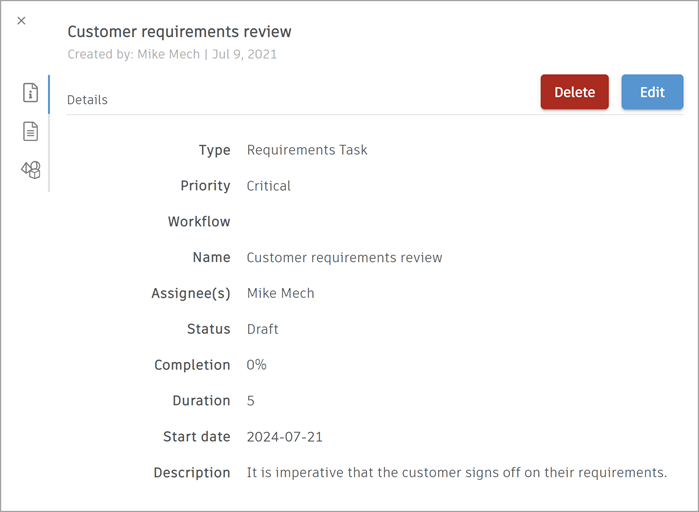Click the start date 2024-07-21

[285, 437]
